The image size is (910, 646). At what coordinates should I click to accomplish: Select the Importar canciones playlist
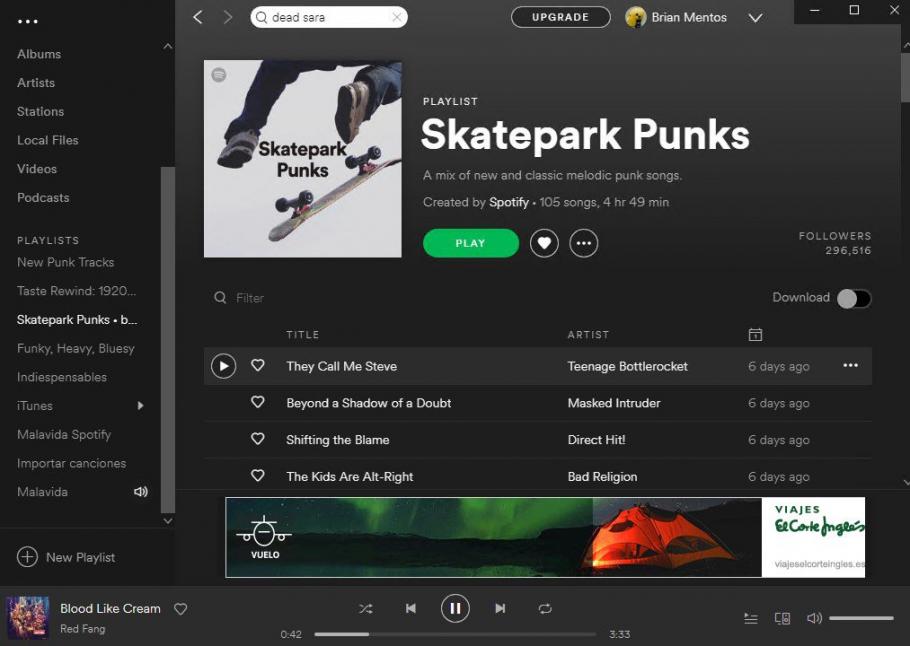[71, 463]
